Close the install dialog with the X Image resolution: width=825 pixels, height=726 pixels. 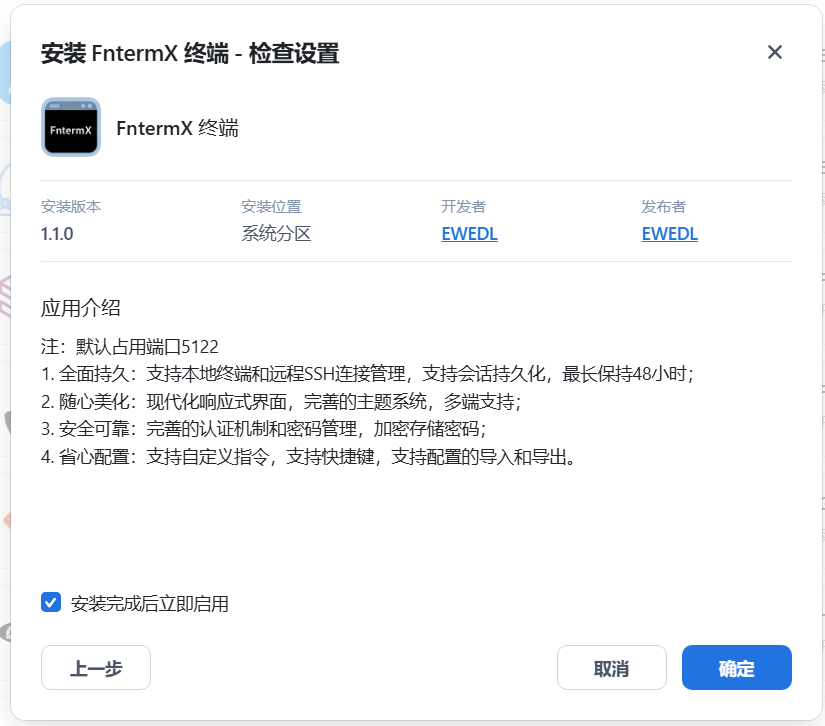(x=774, y=53)
